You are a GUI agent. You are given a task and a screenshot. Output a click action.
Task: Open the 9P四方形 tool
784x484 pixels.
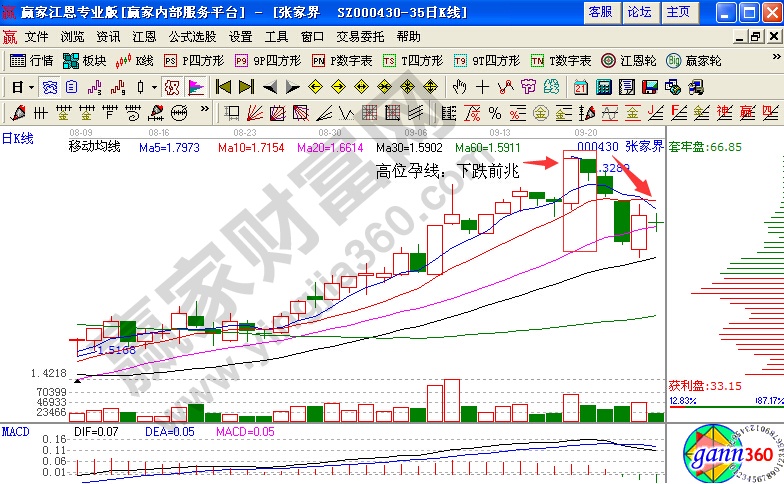point(268,61)
